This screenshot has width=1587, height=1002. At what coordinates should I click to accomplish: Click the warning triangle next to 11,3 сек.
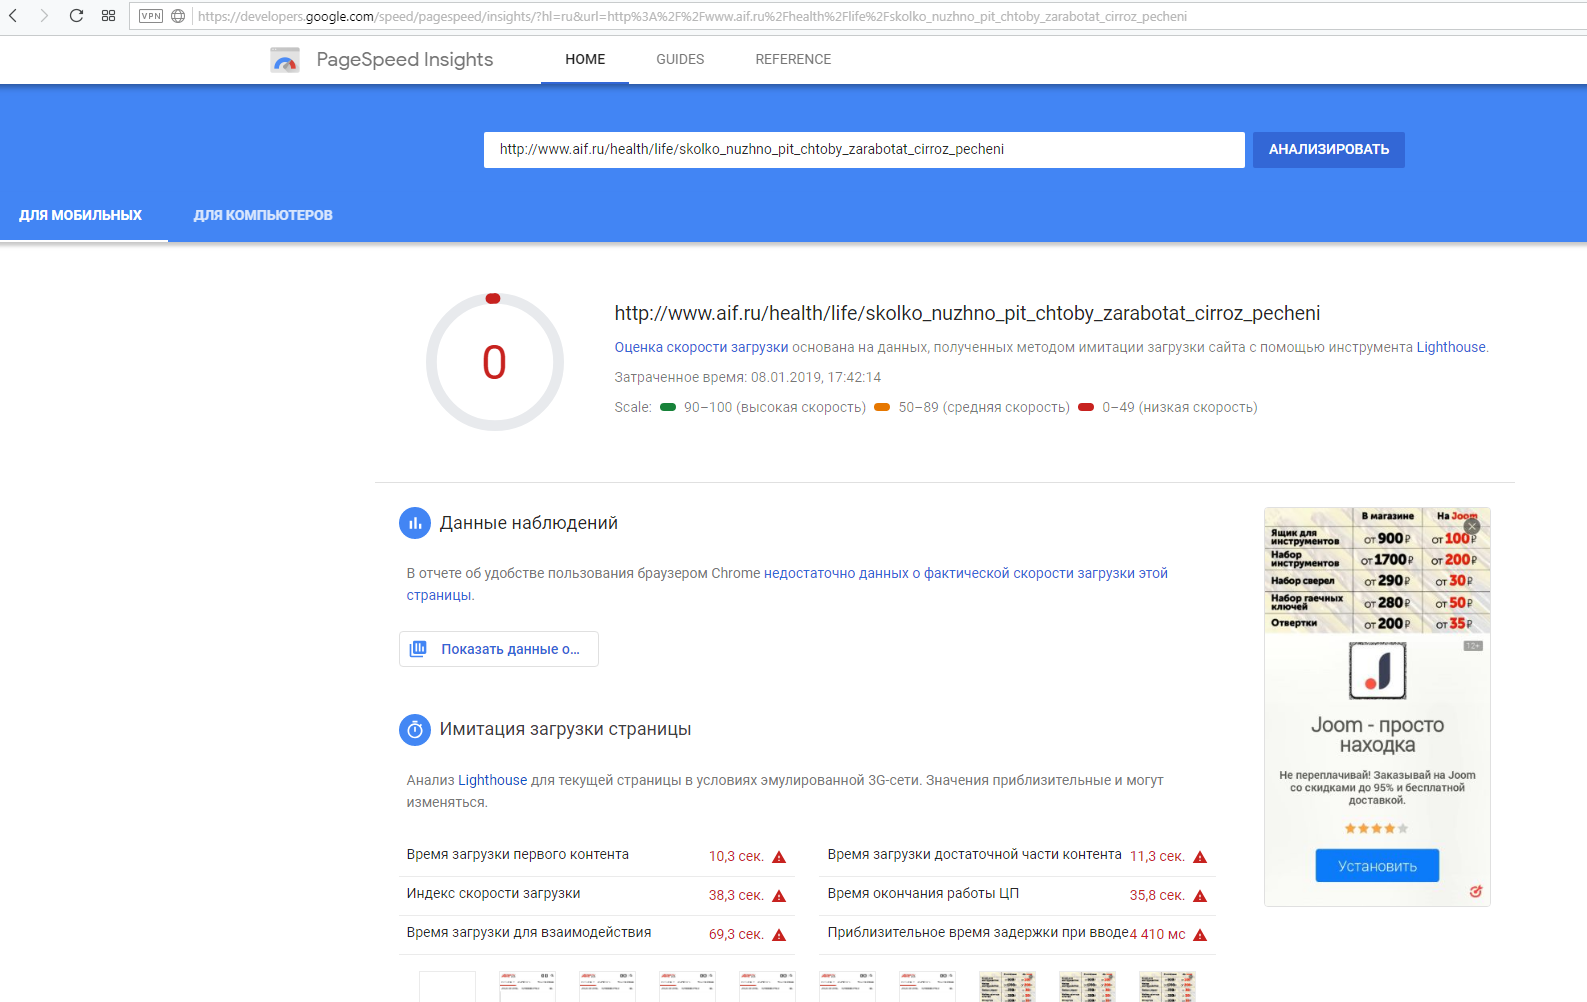(1200, 857)
